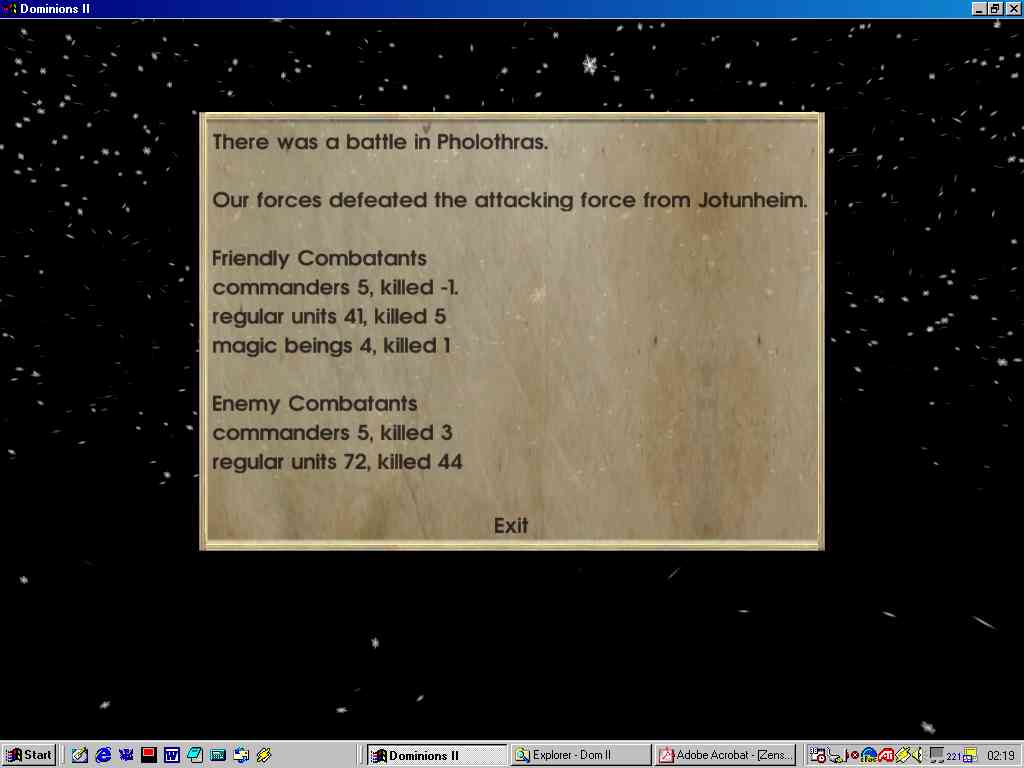1024x768 pixels.
Task: Click the first quick launch desktop icon
Action: tap(80, 755)
